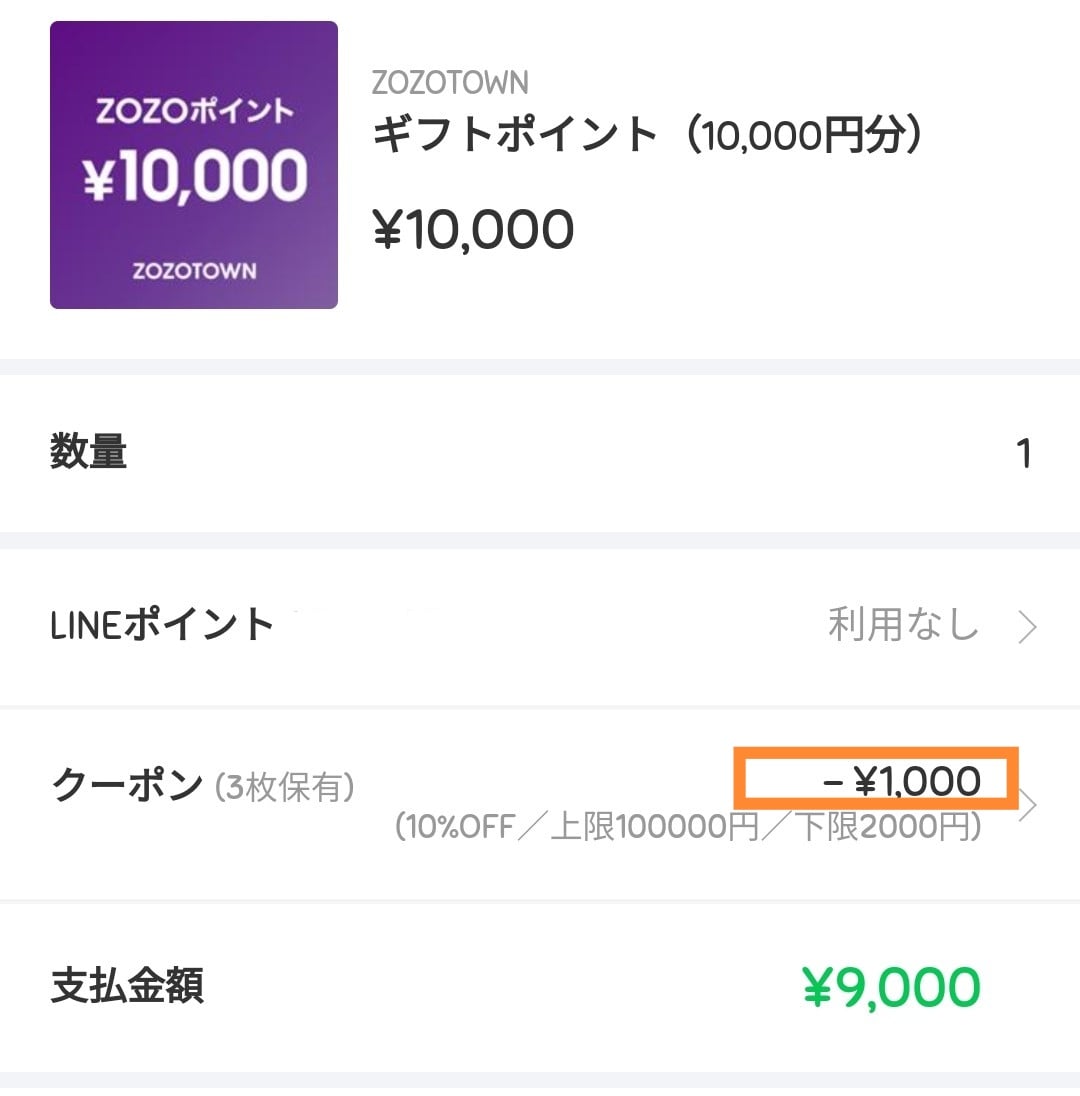
Task: Tap ZOZOポイント text inside the card image
Action: (194, 110)
